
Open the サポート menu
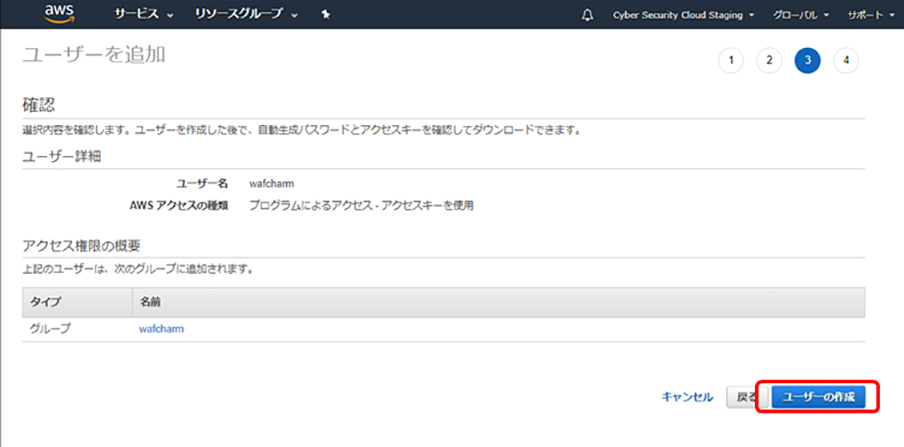pyautogui.click(x=870, y=15)
